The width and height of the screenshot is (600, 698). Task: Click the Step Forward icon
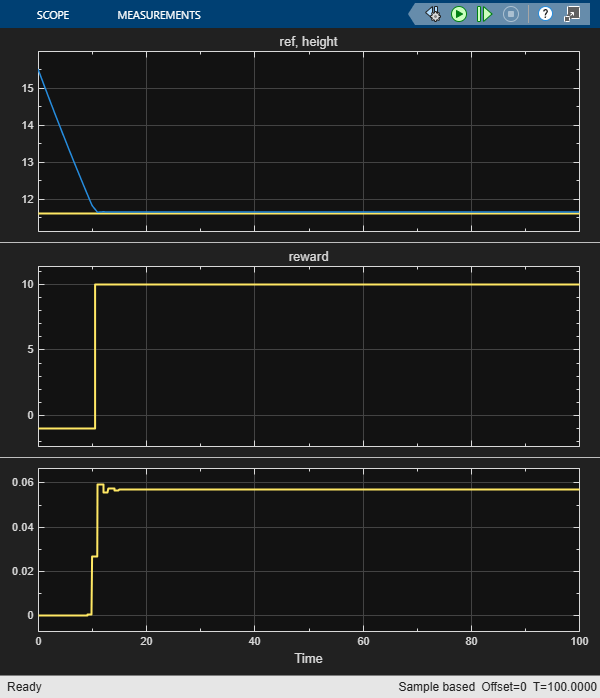point(485,14)
